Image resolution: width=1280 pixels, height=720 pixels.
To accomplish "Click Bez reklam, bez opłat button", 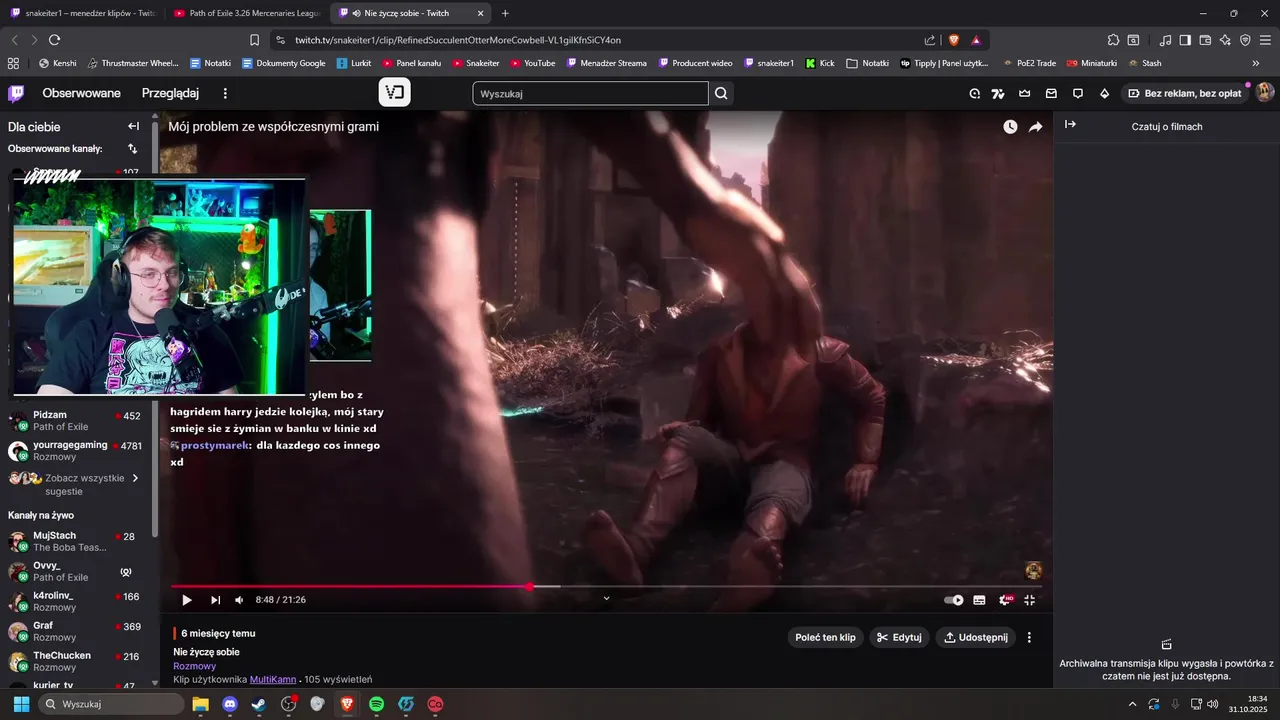I will pos(1184,93).
